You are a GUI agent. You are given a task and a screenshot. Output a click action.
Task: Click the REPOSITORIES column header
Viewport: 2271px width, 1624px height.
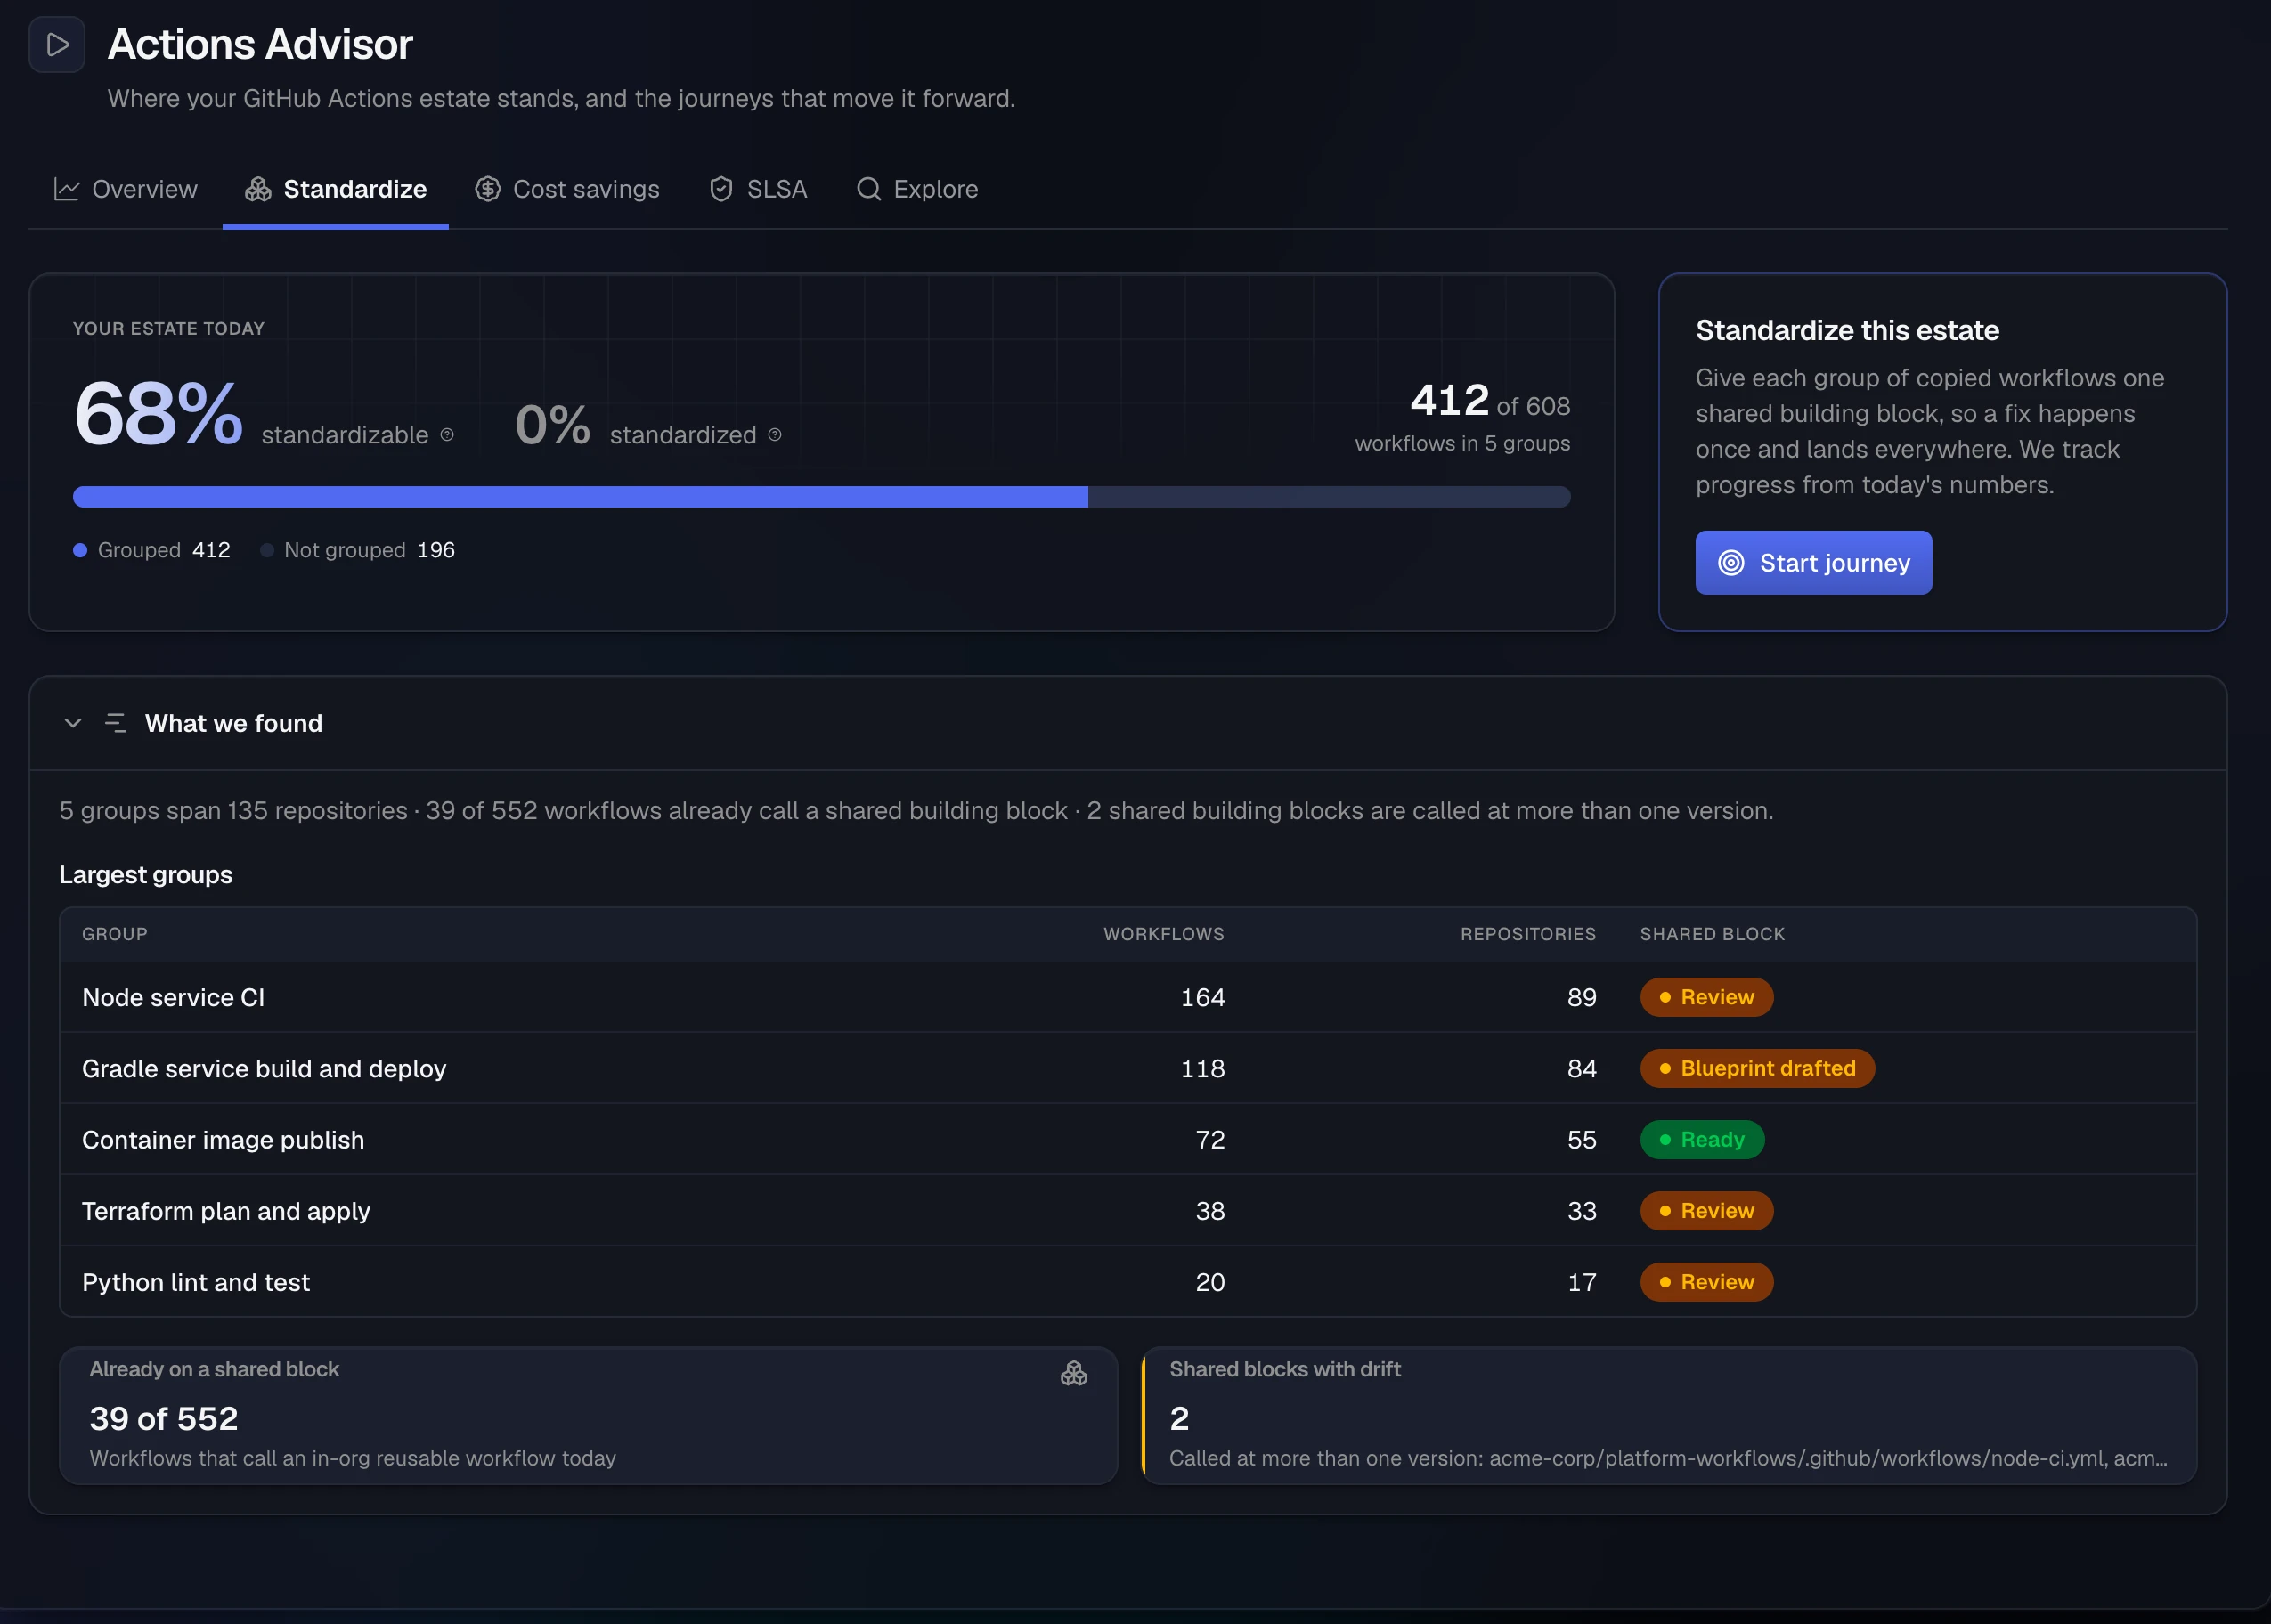1528,934
